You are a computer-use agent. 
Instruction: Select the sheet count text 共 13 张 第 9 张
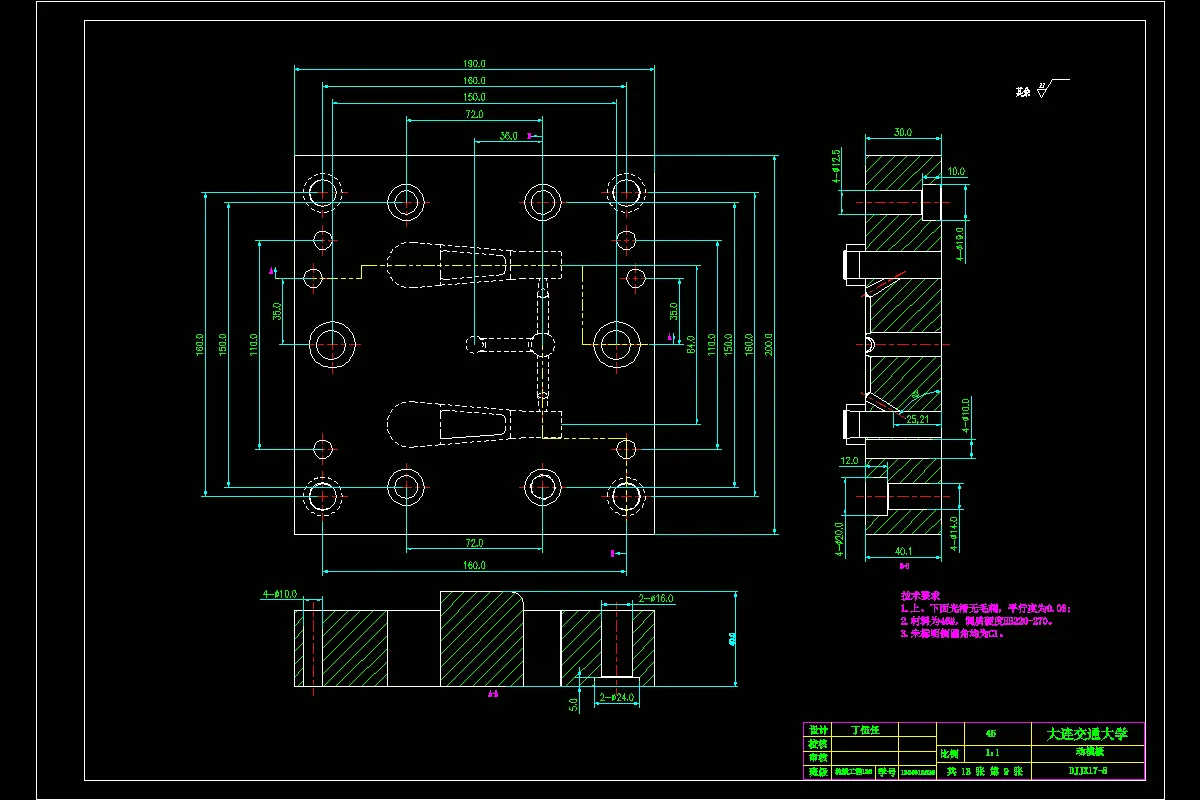(985, 771)
